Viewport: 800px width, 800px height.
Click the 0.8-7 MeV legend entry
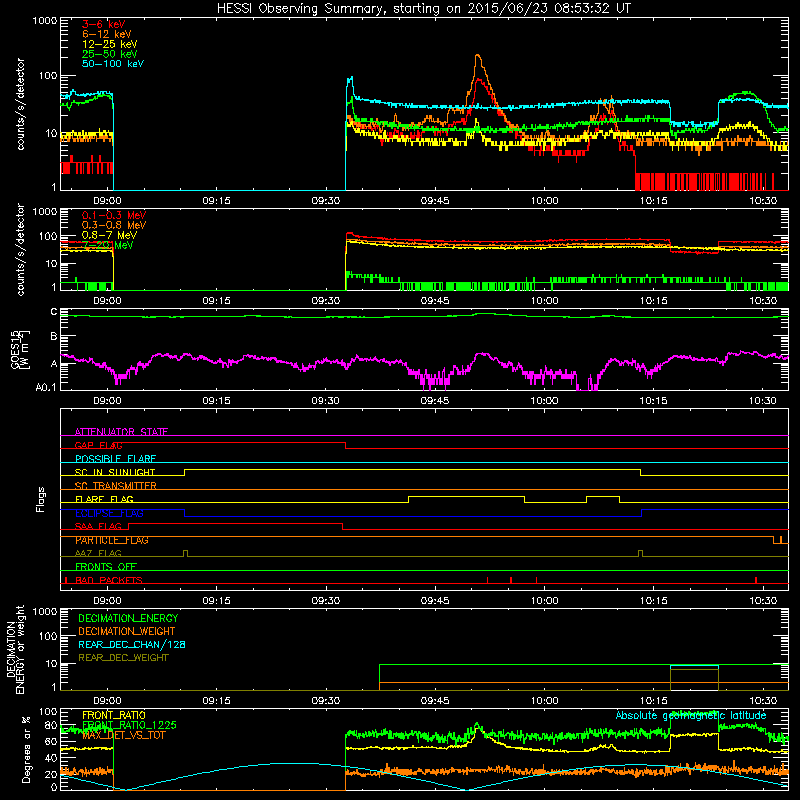tap(109, 235)
